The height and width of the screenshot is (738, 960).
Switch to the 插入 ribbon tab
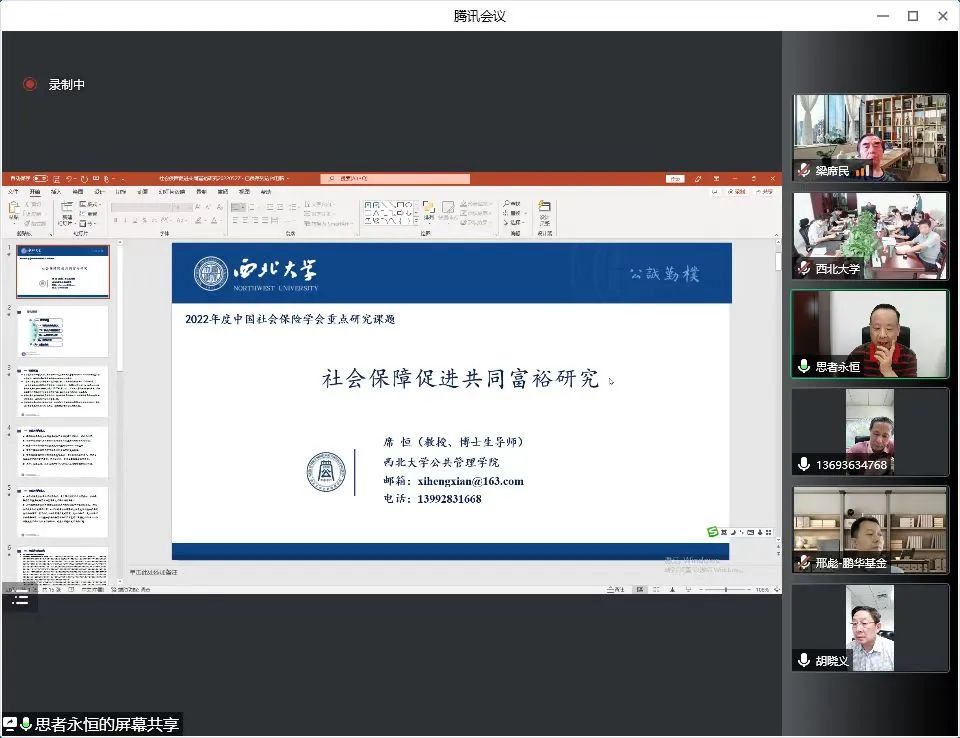[x=56, y=191]
